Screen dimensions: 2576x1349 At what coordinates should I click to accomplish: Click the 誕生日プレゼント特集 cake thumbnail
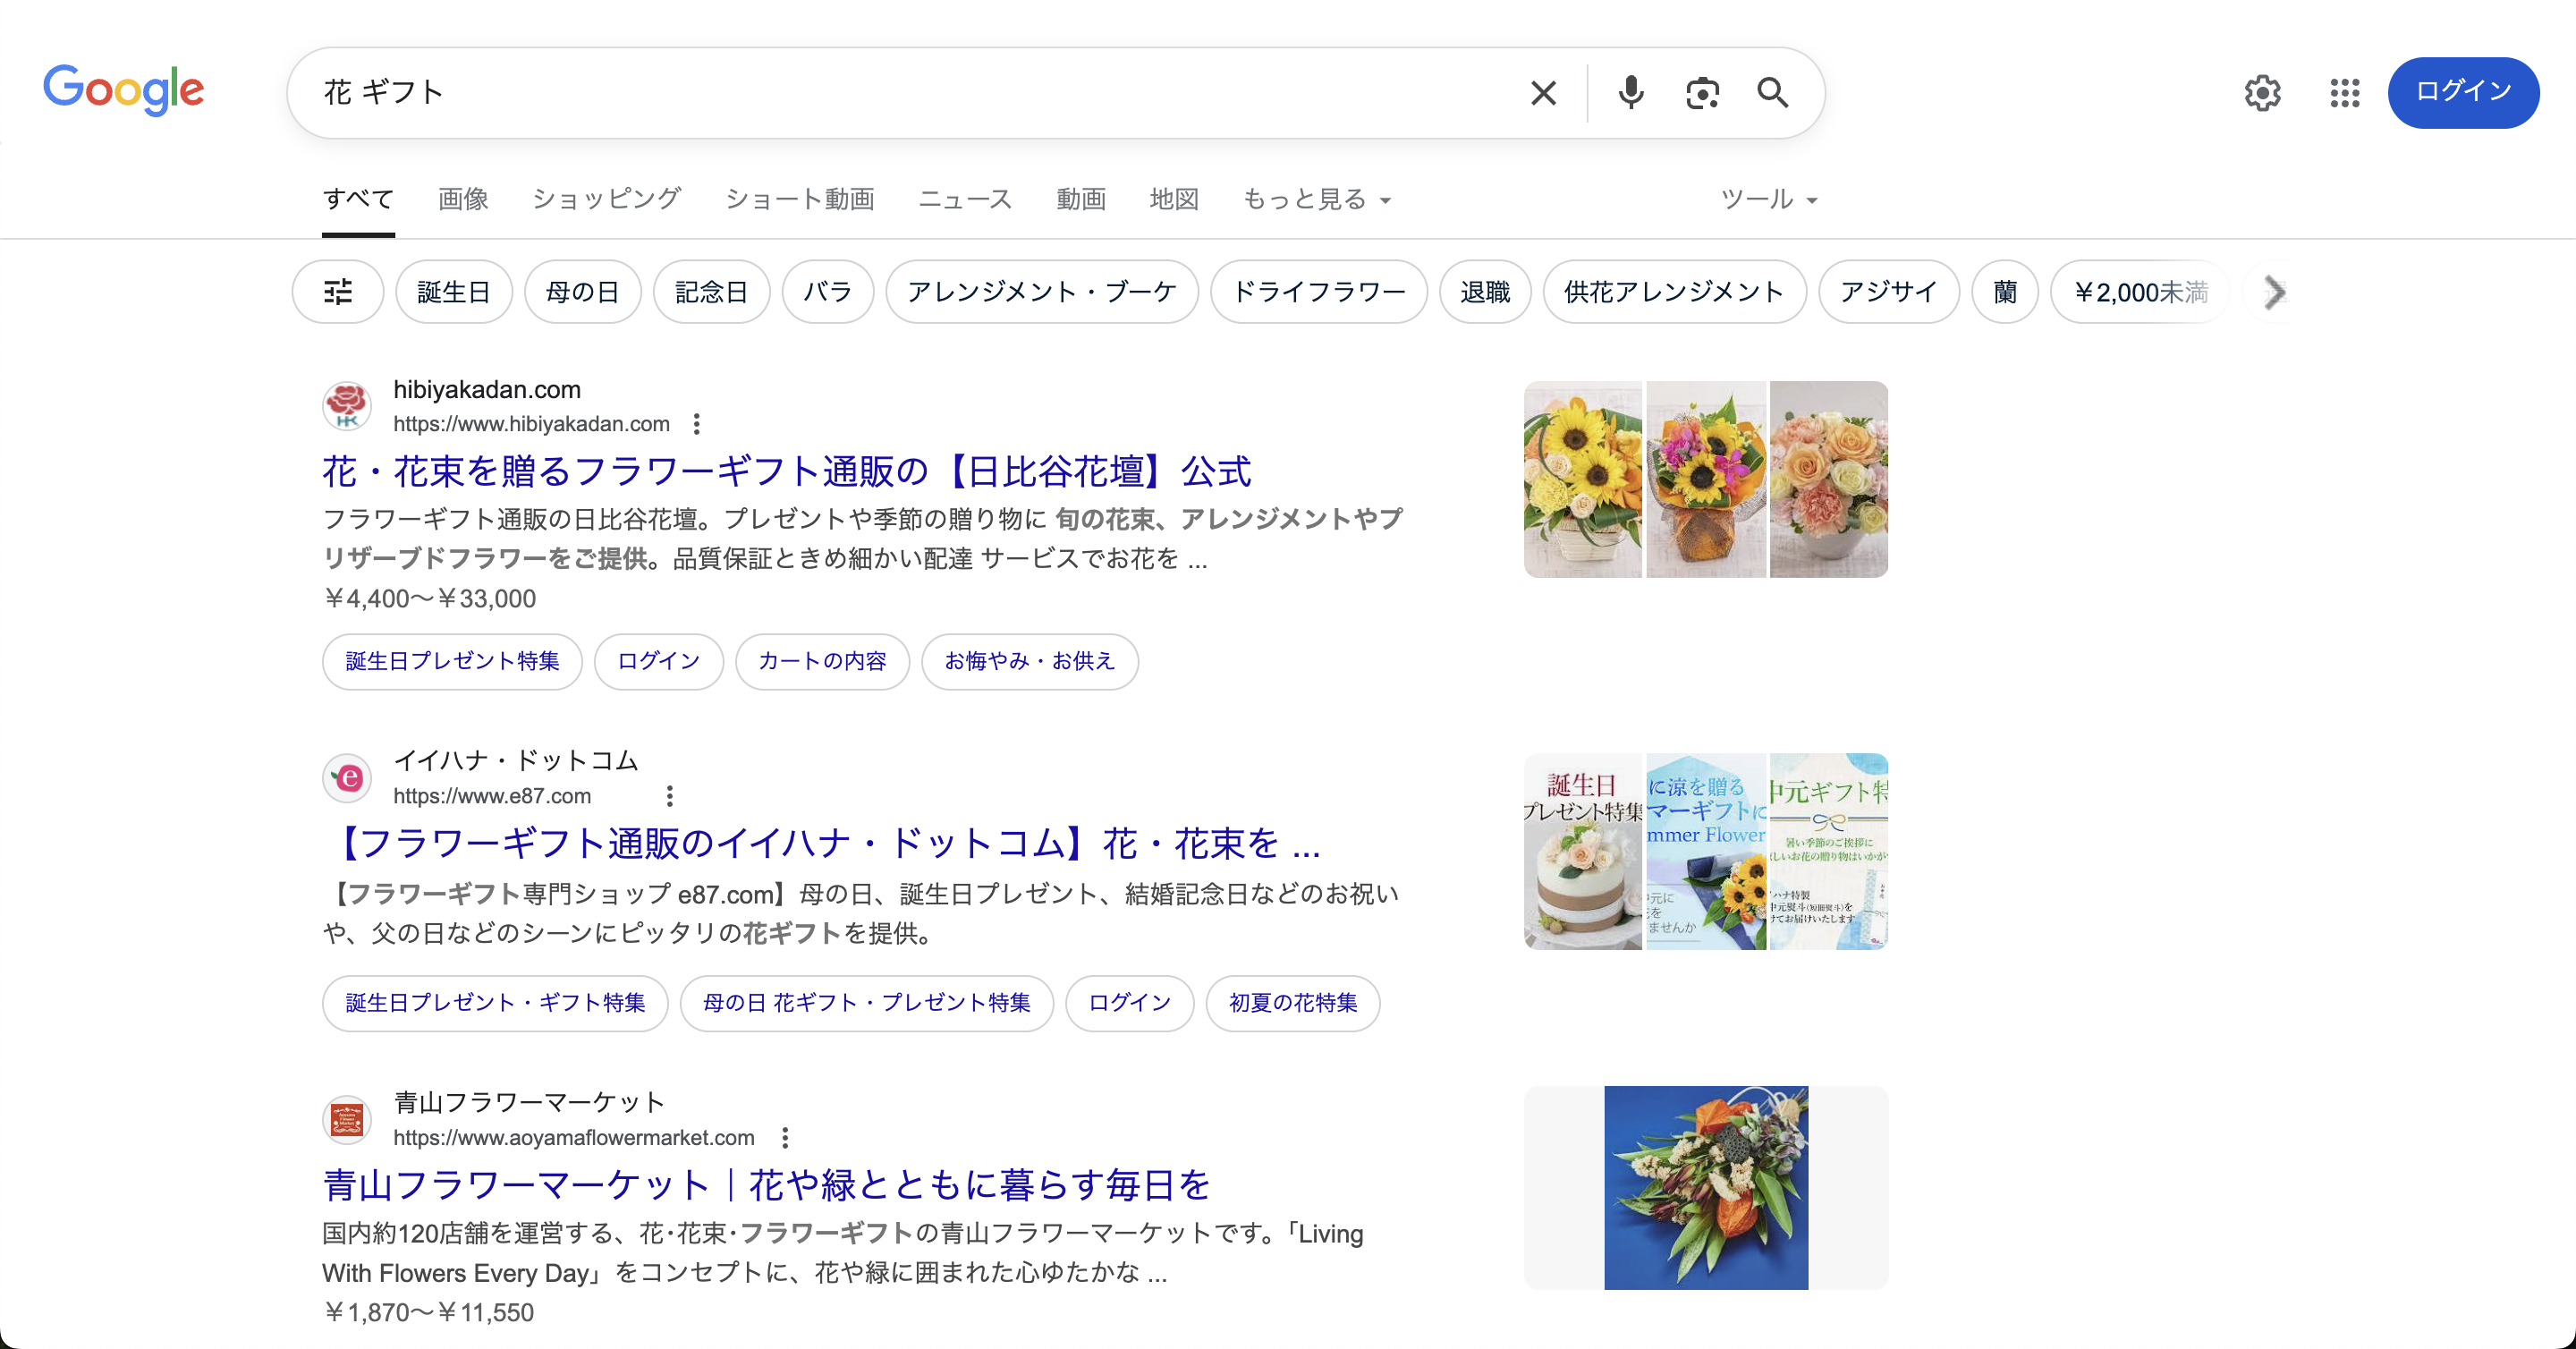pyautogui.click(x=1583, y=851)
